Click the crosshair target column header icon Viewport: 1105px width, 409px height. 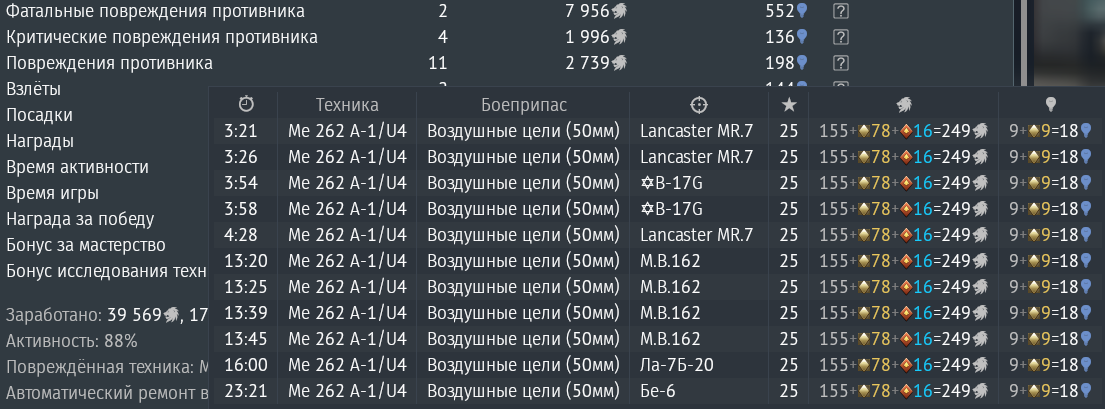pos(698,105)
